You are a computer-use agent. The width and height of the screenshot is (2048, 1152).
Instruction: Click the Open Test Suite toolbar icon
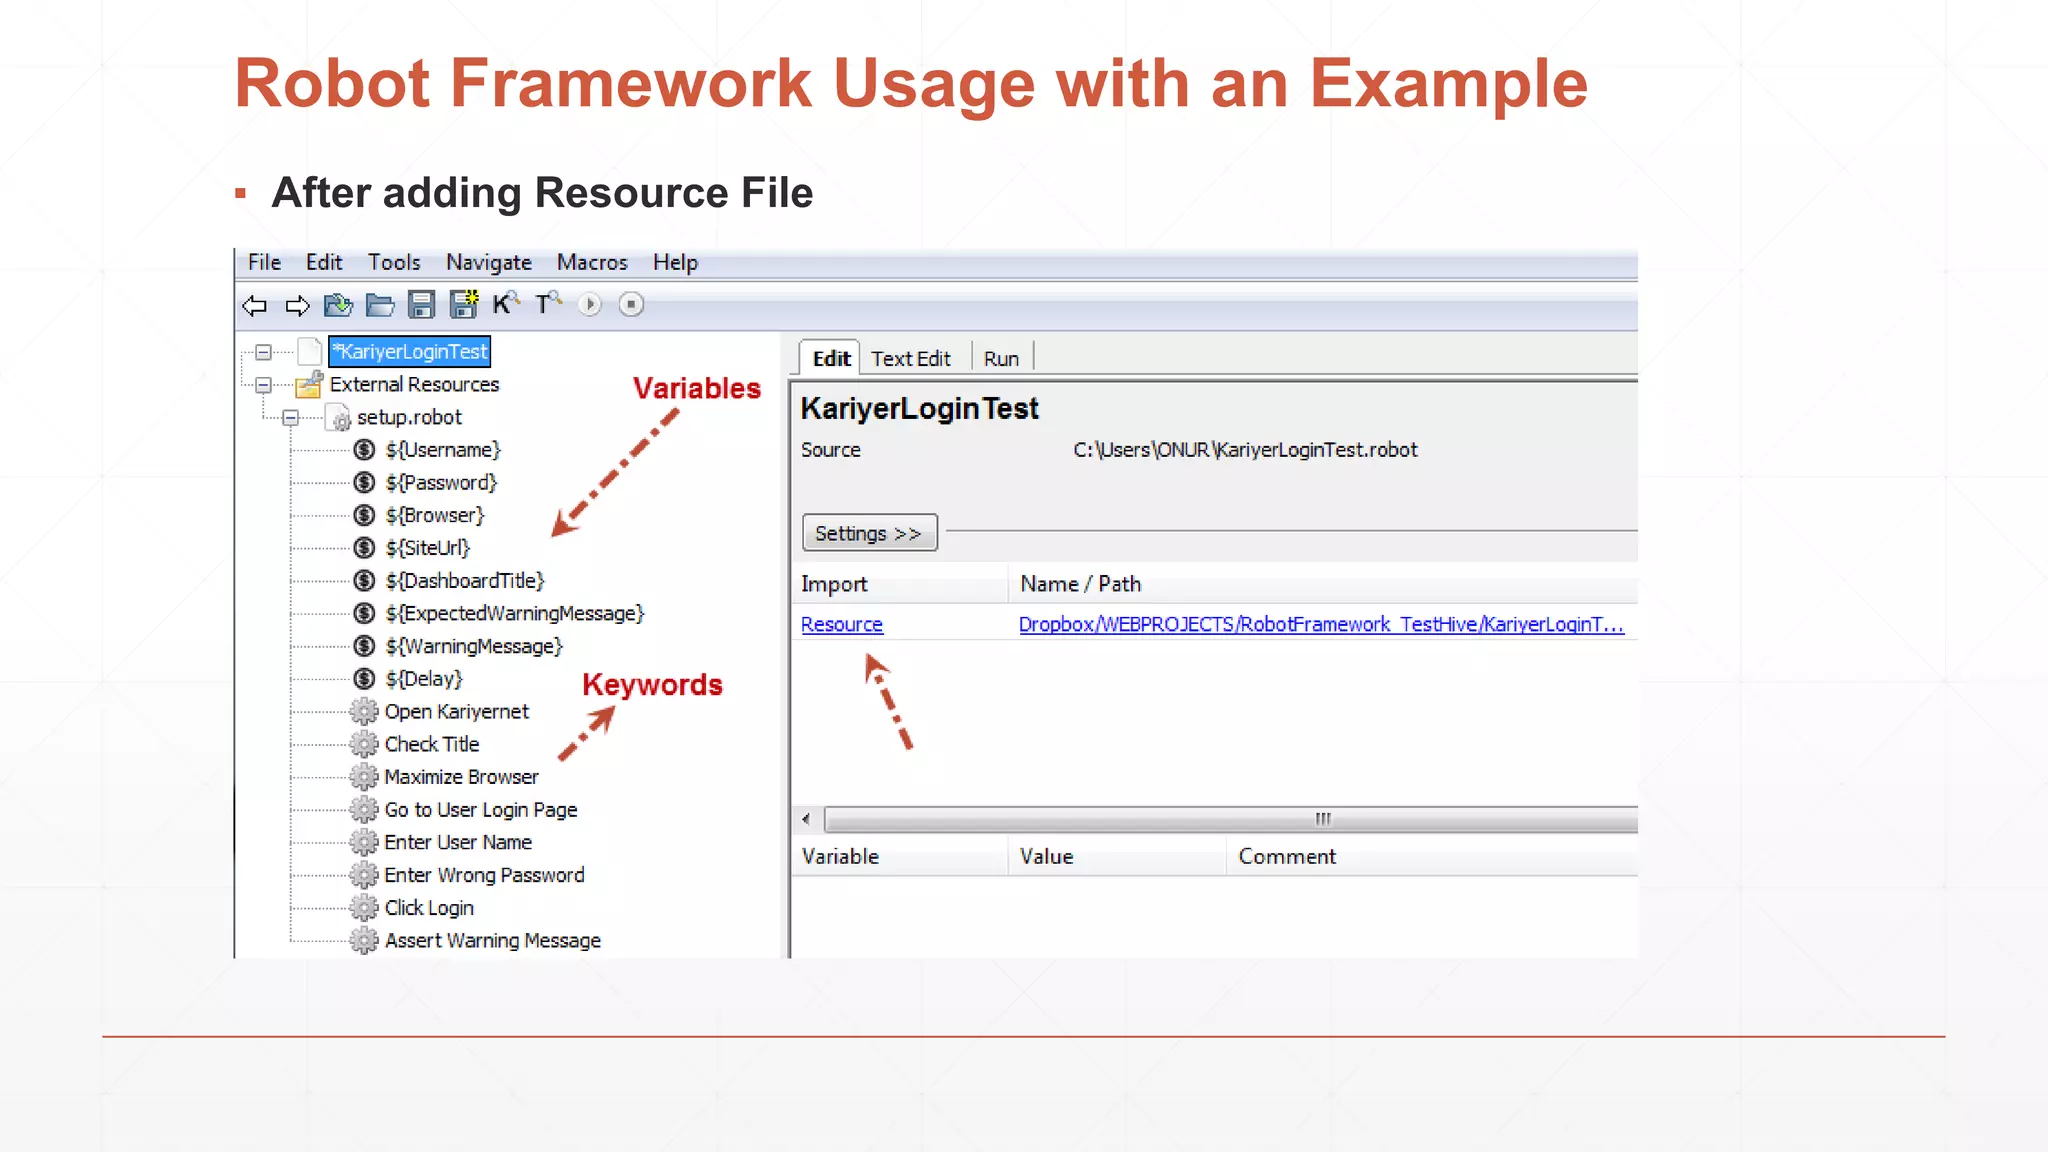click(338, 304)
